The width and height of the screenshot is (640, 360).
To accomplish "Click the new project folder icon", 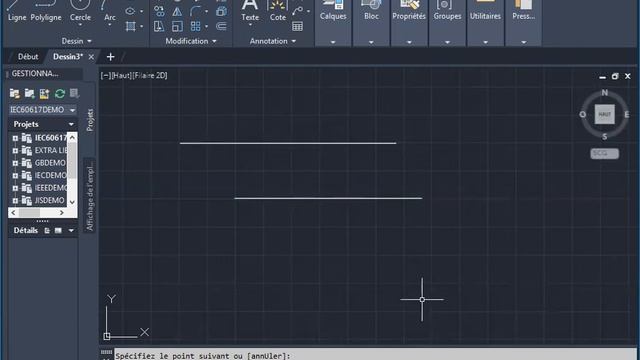I will 29,93.
